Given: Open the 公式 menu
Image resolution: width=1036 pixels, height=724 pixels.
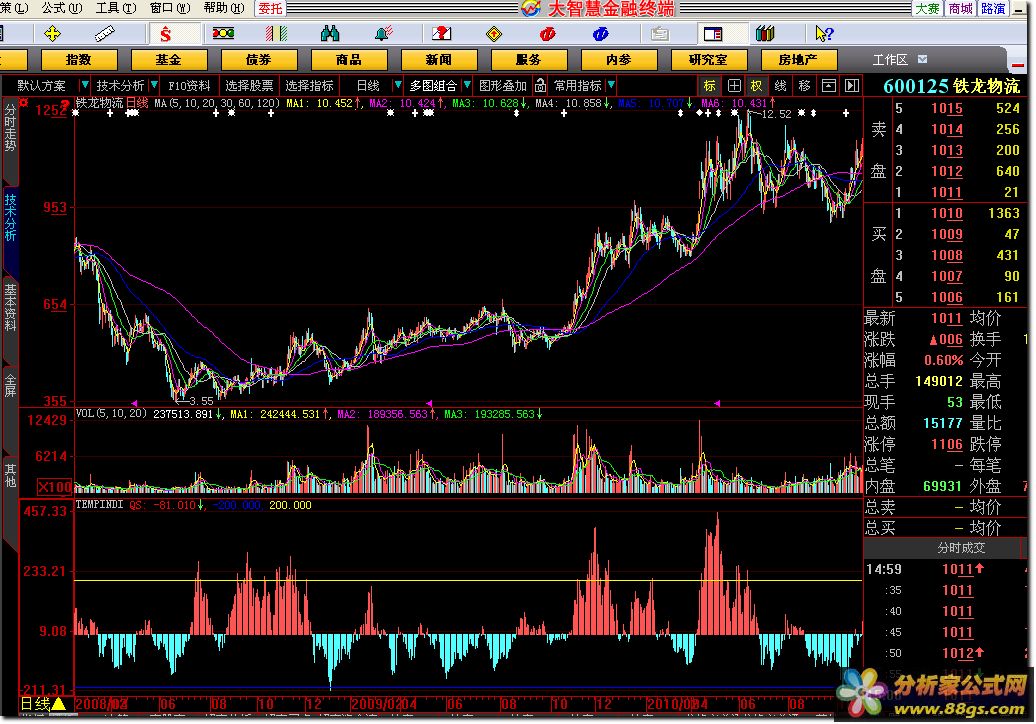Looking at the screenshot, I should point(61,8).
